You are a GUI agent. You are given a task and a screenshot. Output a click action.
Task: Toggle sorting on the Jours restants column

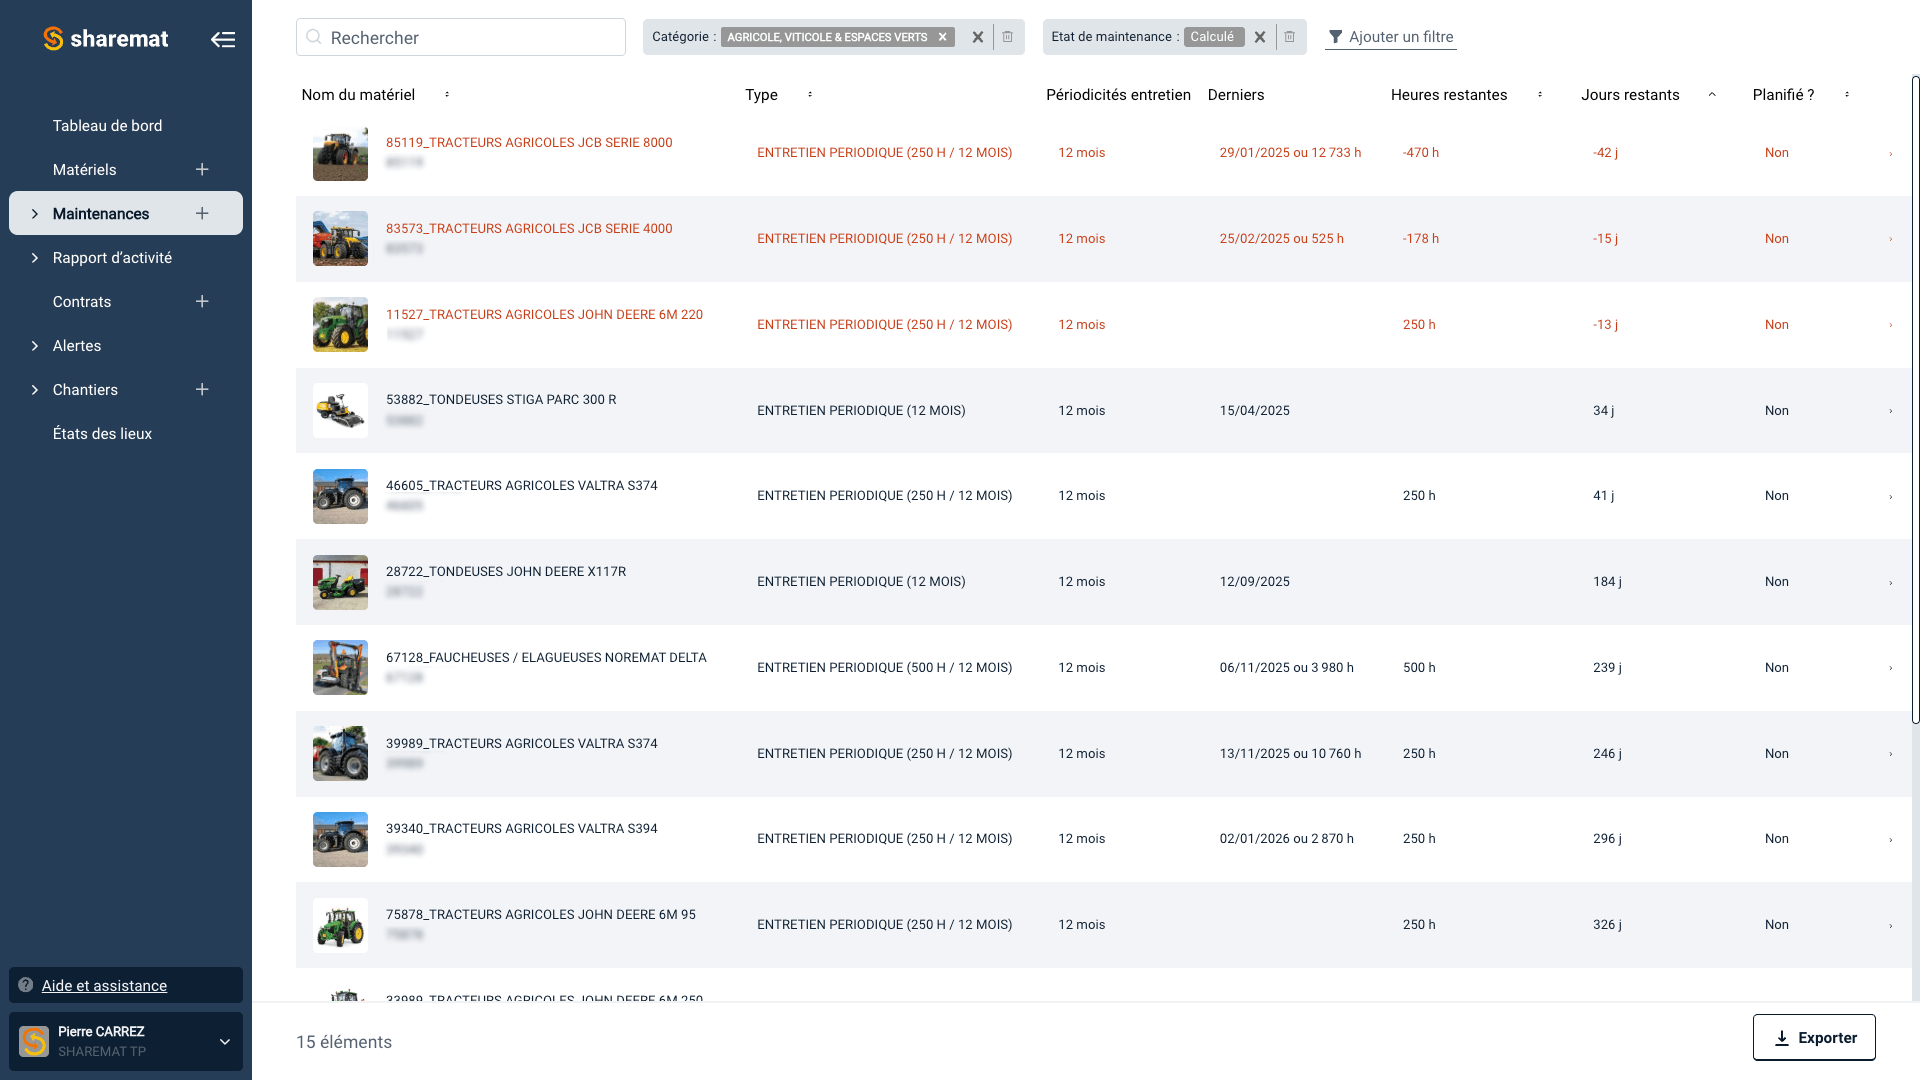[x=1713, y=94]
